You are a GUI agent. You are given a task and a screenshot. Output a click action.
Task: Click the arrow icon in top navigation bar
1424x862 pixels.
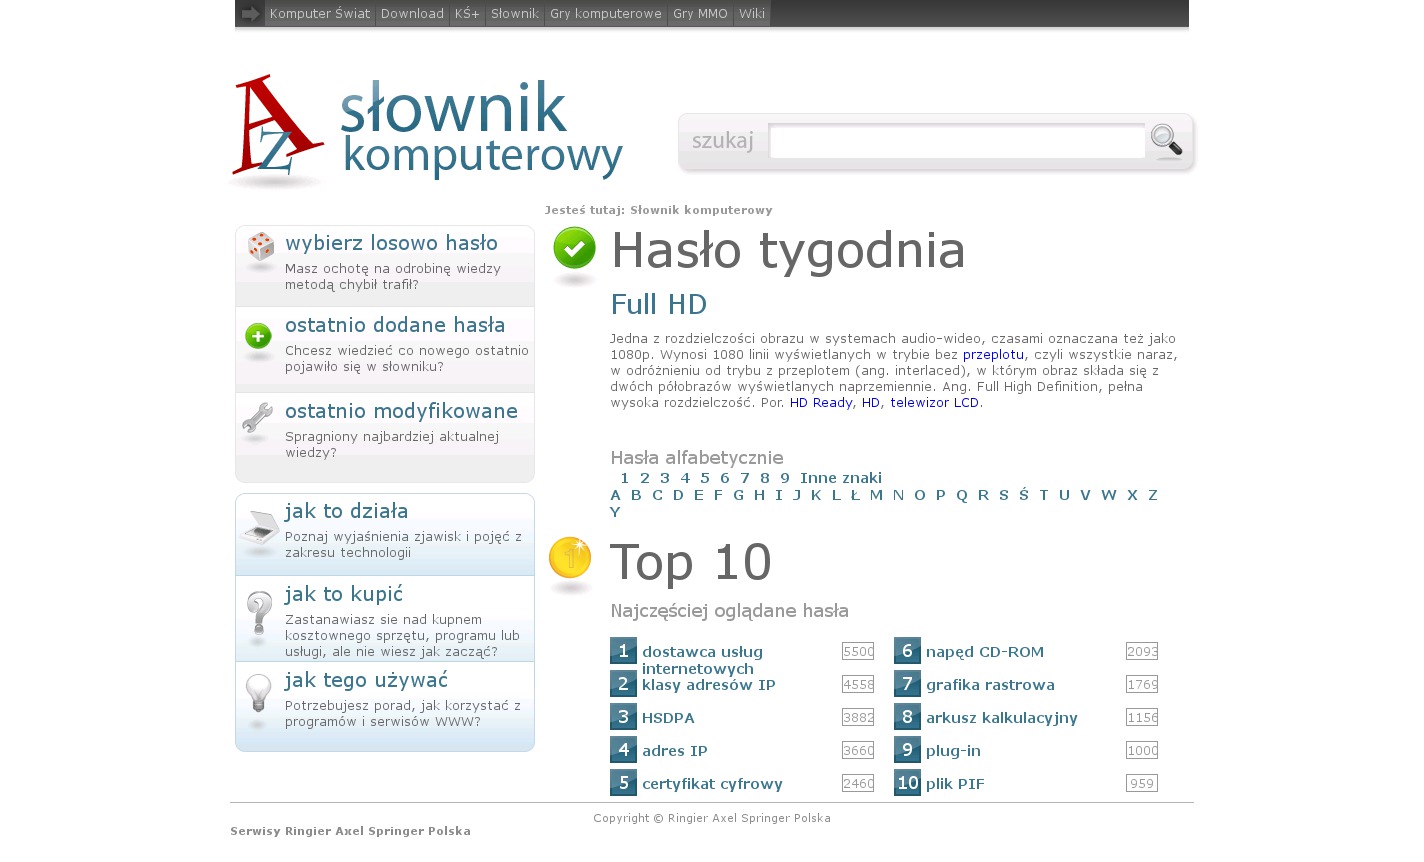pyautogui.click(x=250, y=14)
